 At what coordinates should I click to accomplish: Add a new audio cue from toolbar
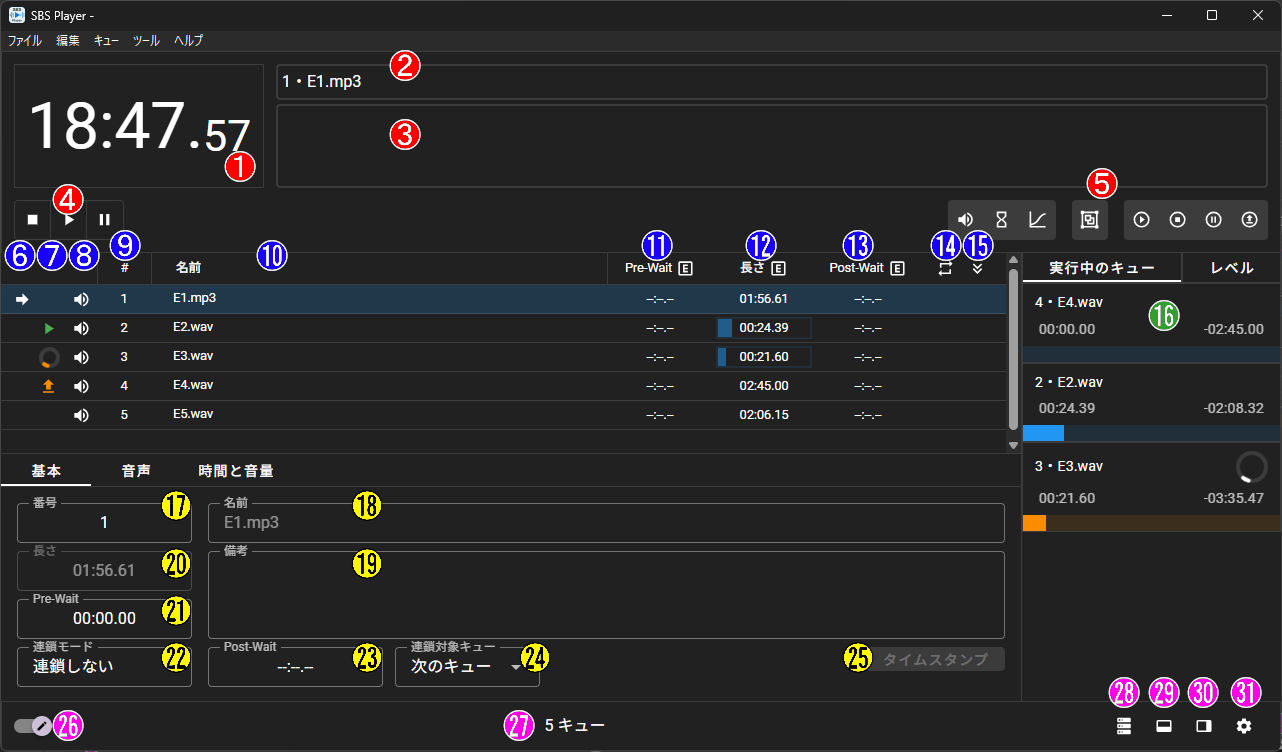click(x=966, y=219)
